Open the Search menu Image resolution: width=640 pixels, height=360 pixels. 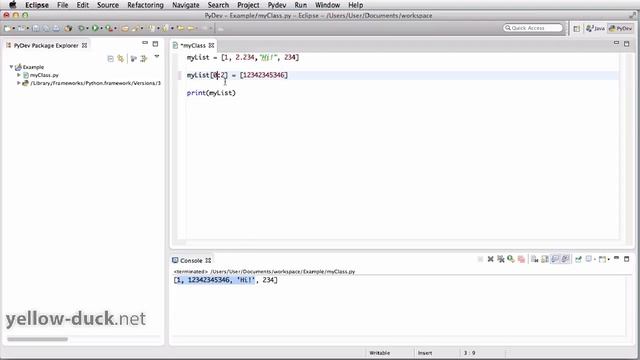tap(218, 5)
